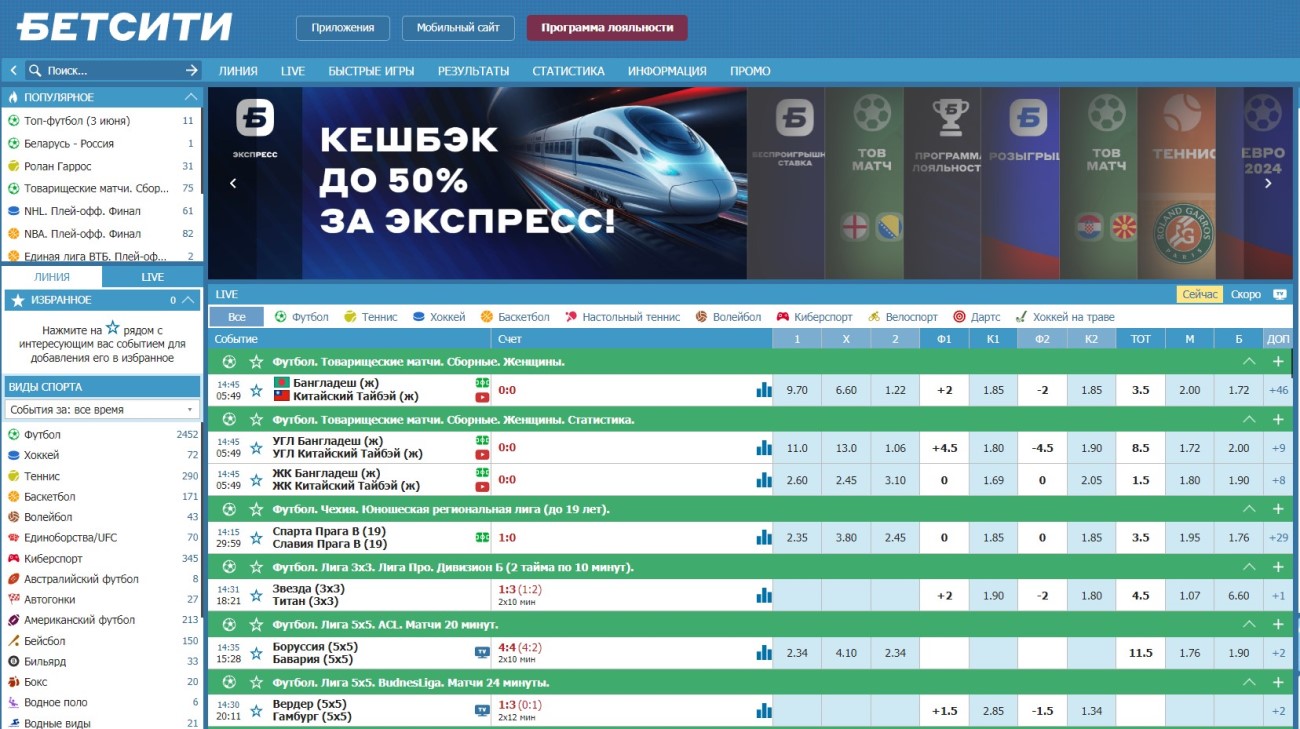Favorite the Лига 5x5 ACL league
The width and height of the screenshot is (1300, 729).
[256, 624]
